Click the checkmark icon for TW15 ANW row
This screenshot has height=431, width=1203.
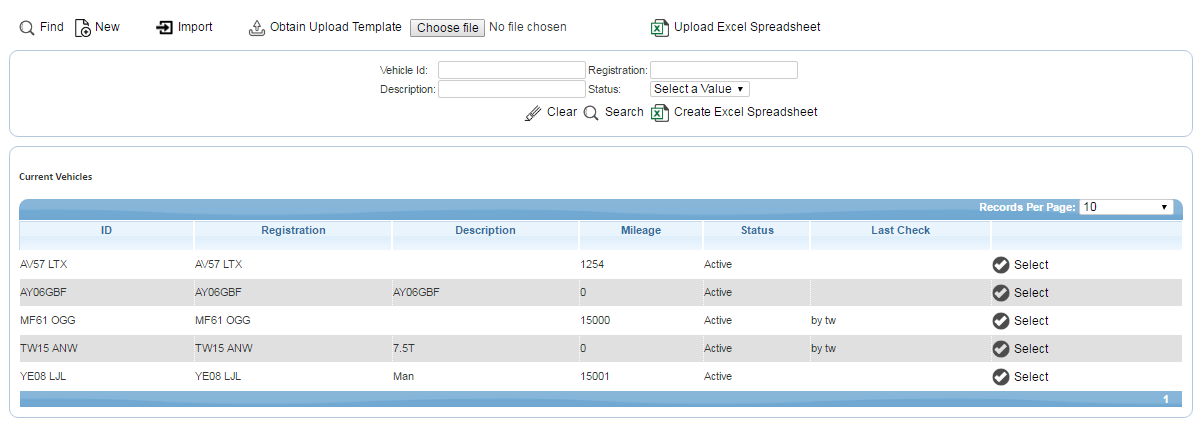1000,349
